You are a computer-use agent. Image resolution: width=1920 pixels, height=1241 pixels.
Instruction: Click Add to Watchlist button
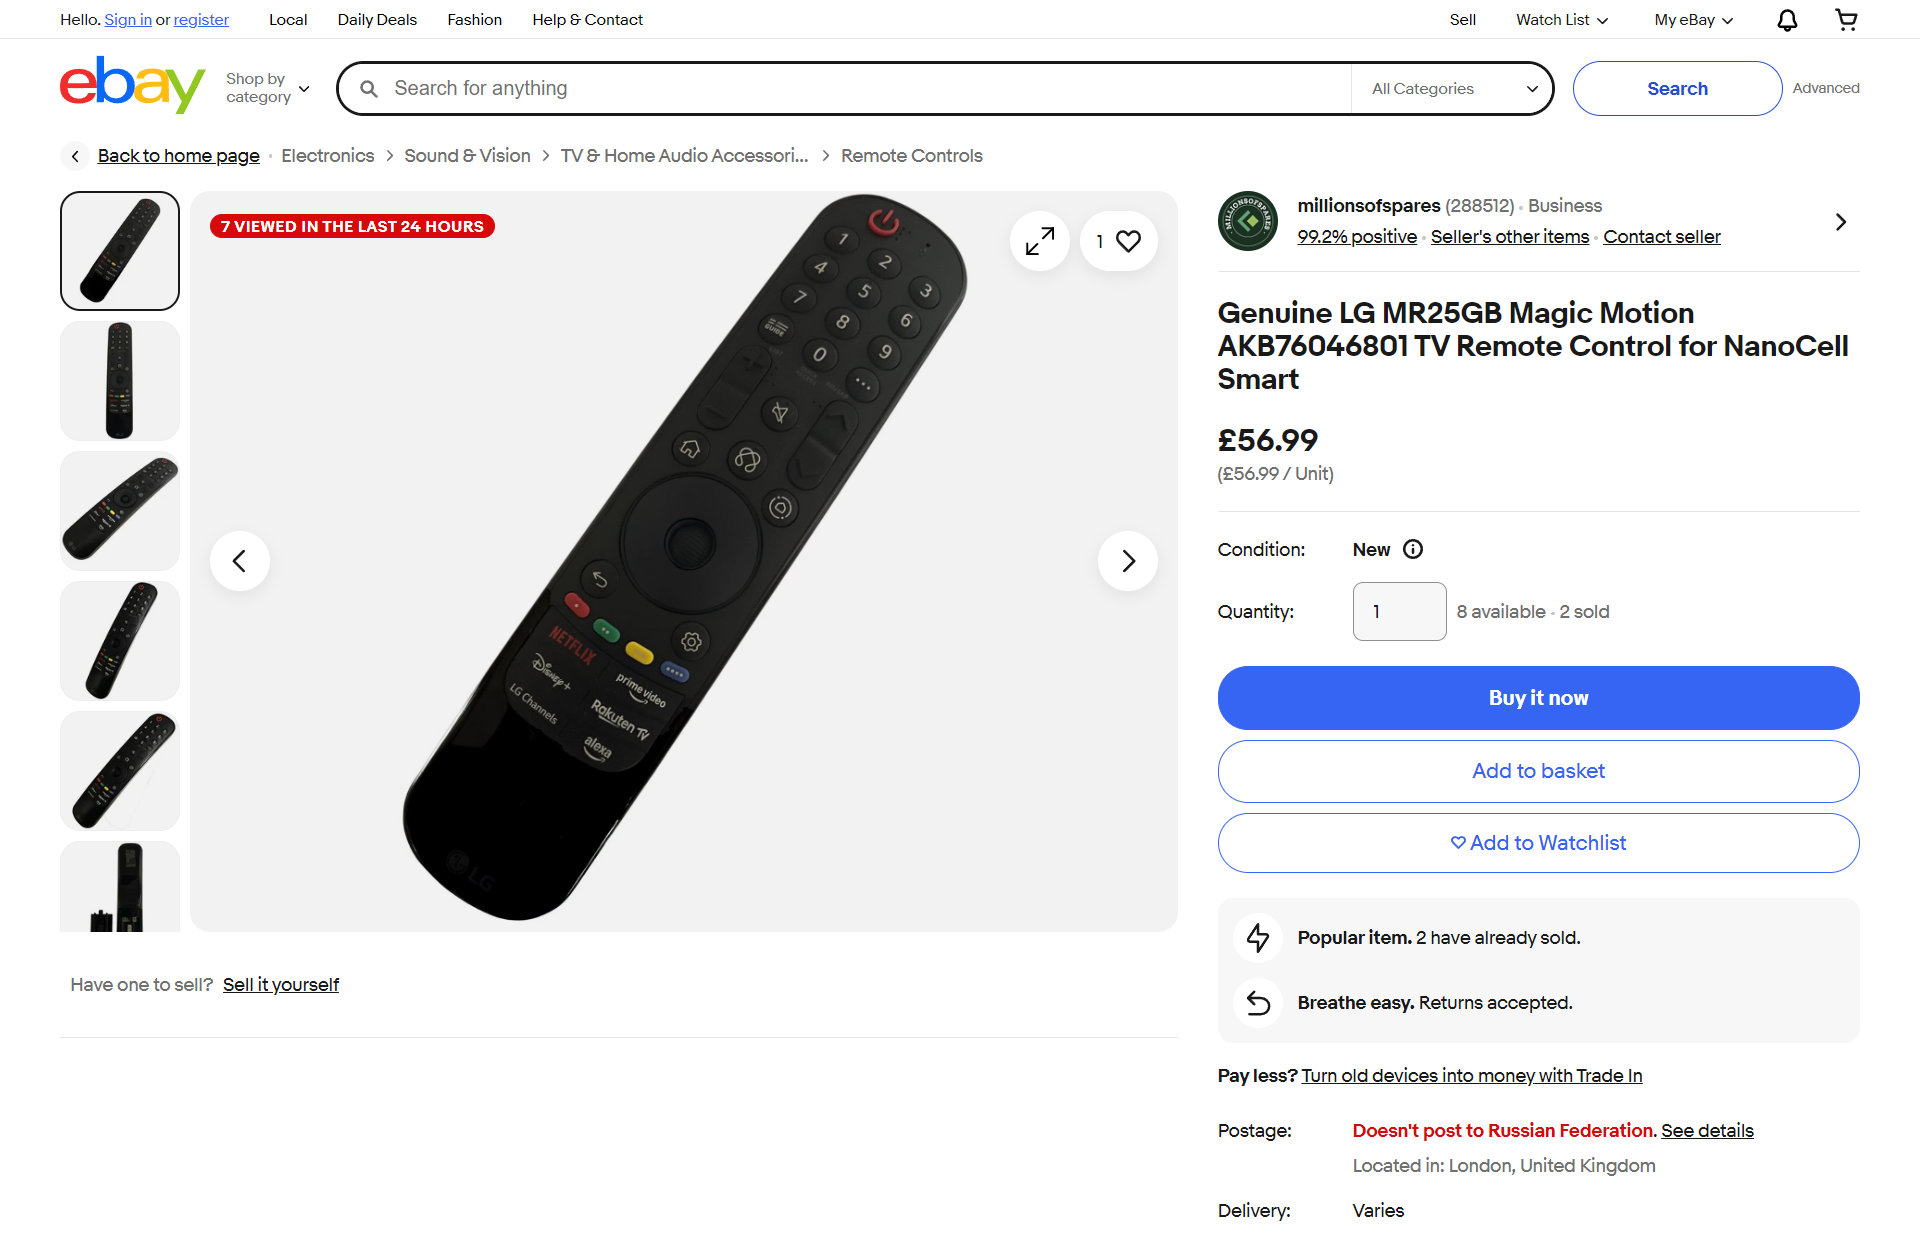click(1538, 843)
